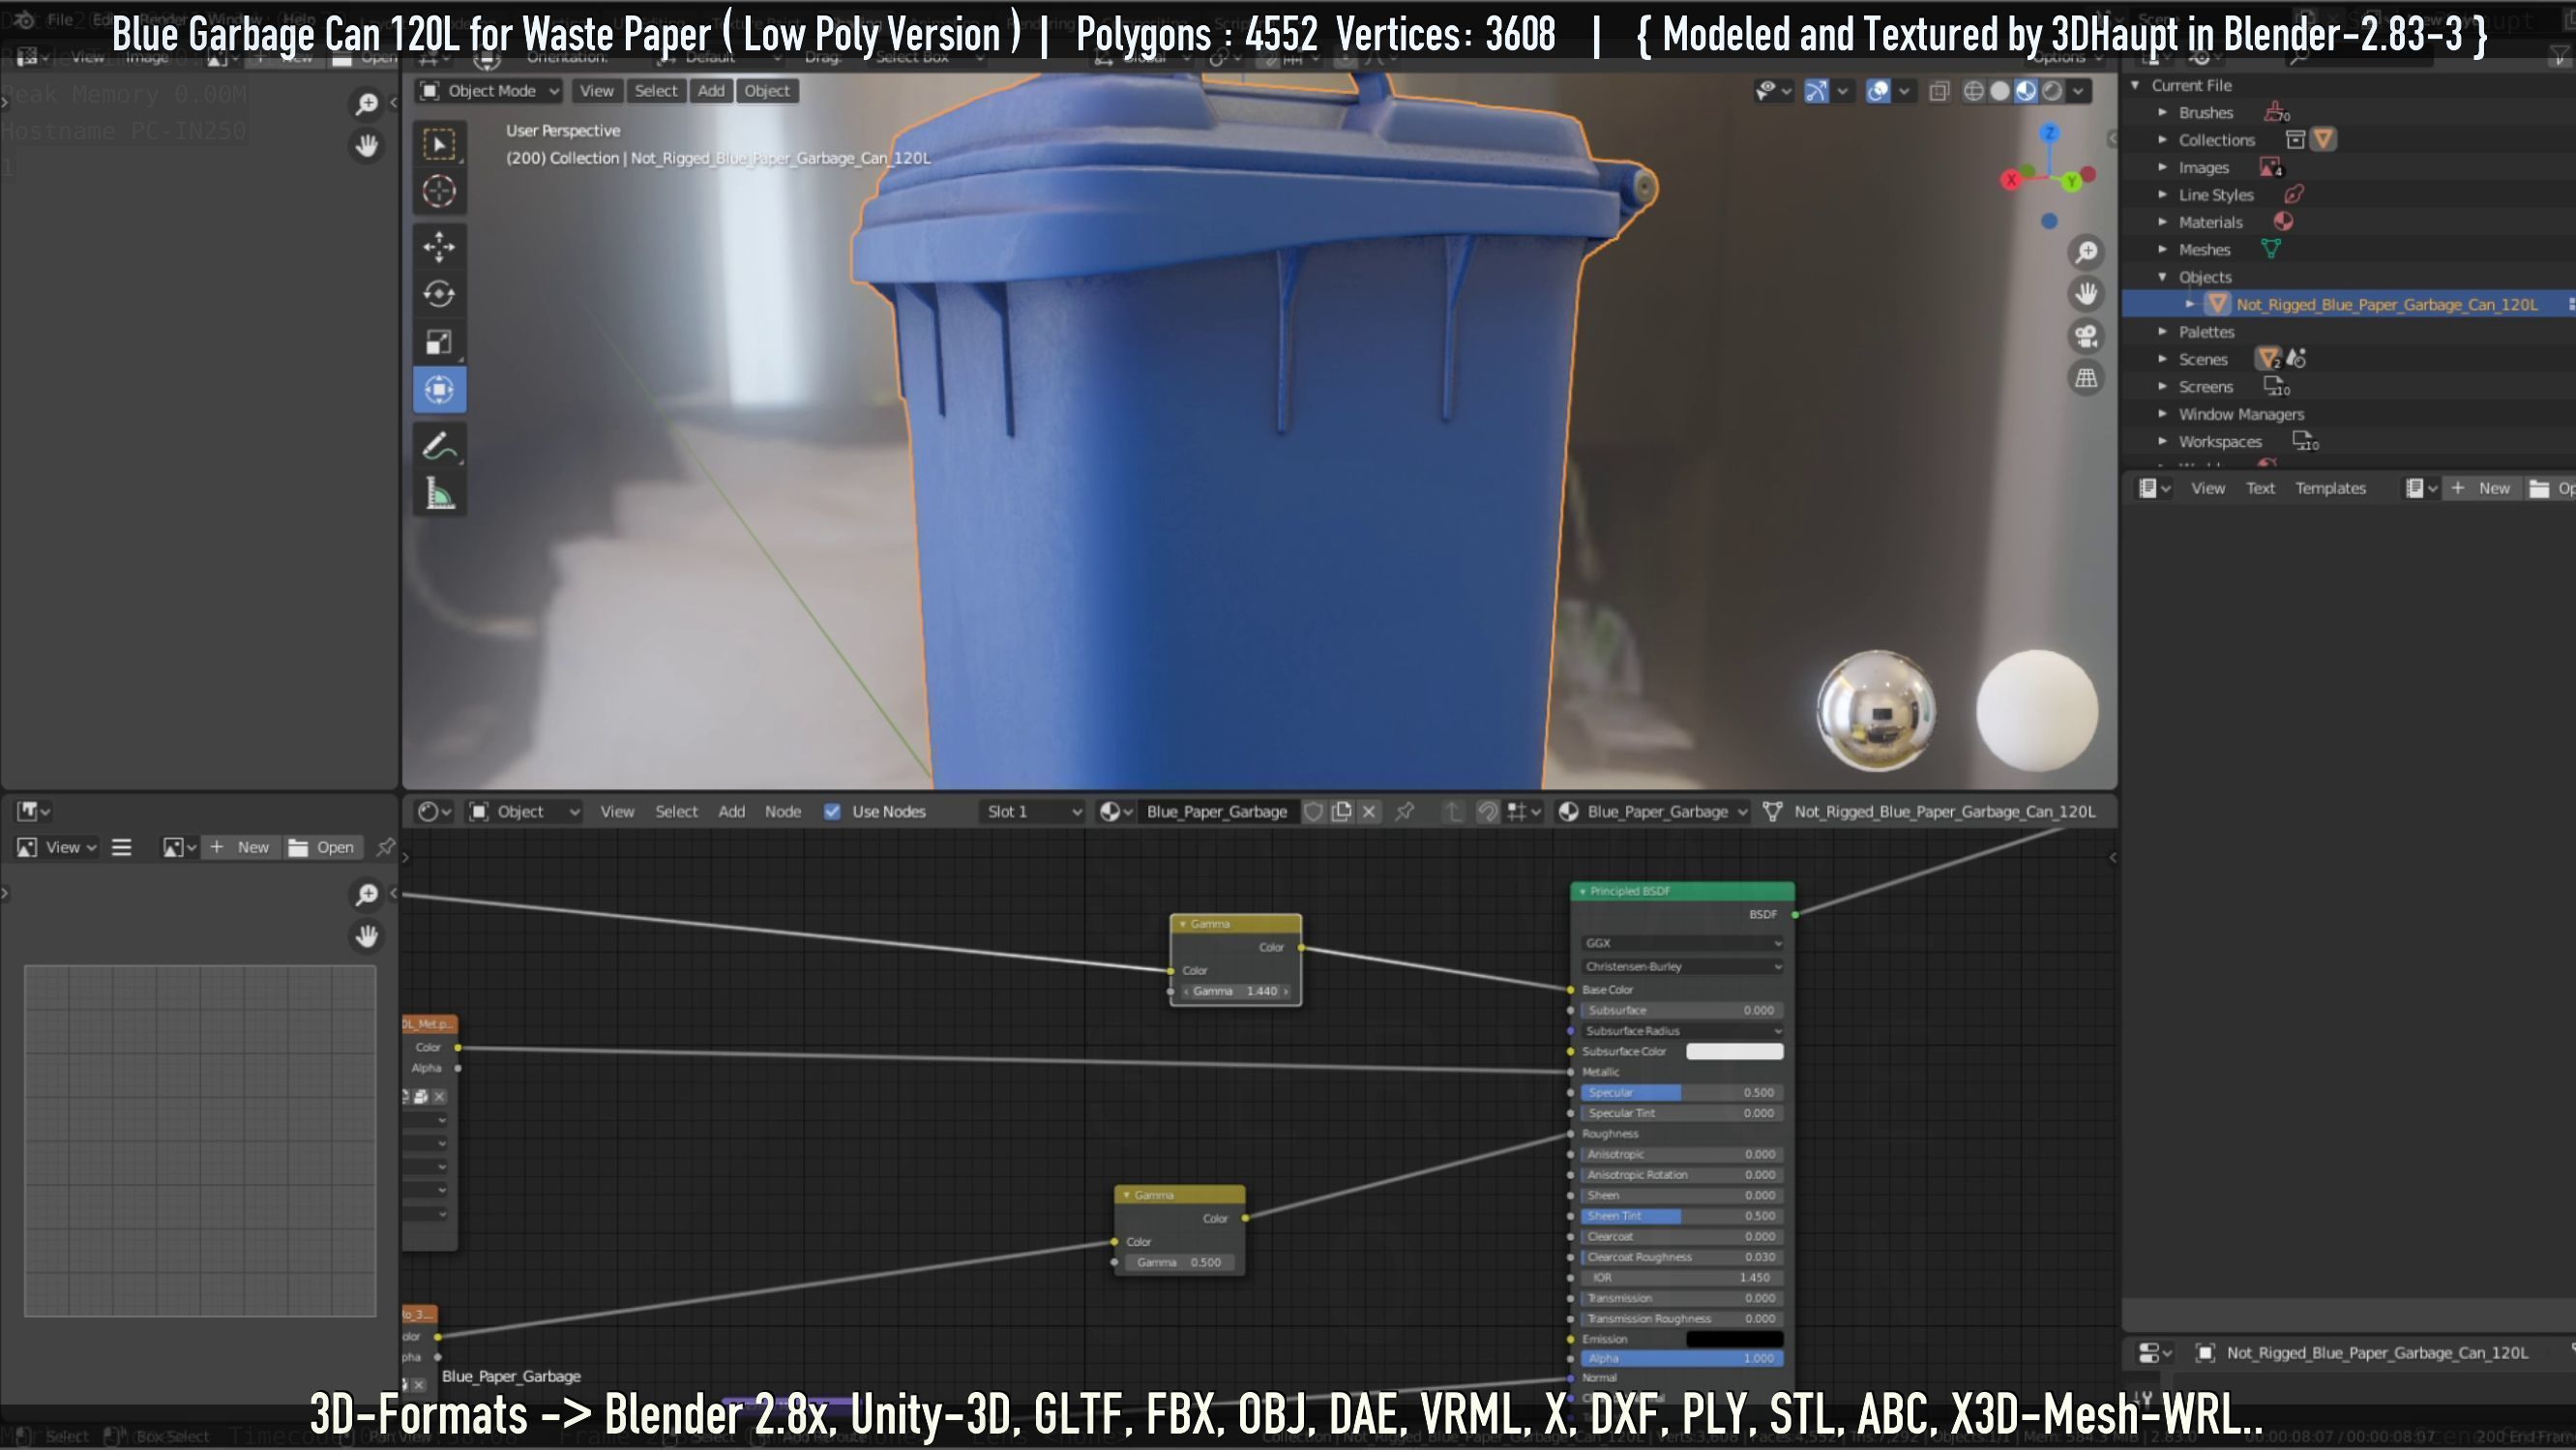Click New button in text editor header
The image size is (2576, 1450).
[x=2481, y=488]
